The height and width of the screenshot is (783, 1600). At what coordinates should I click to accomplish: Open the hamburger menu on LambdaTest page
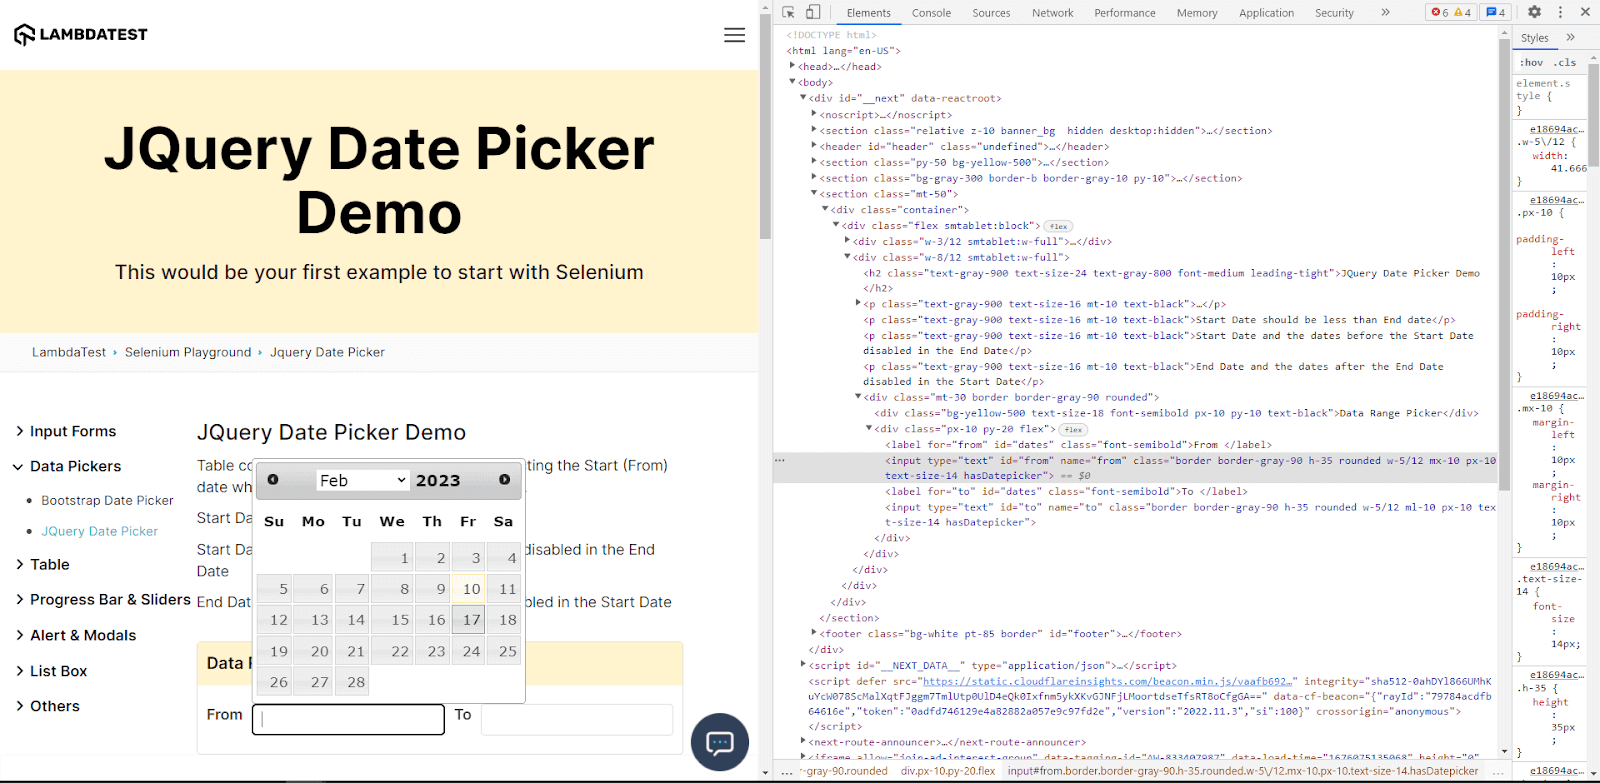pos(734,35)
